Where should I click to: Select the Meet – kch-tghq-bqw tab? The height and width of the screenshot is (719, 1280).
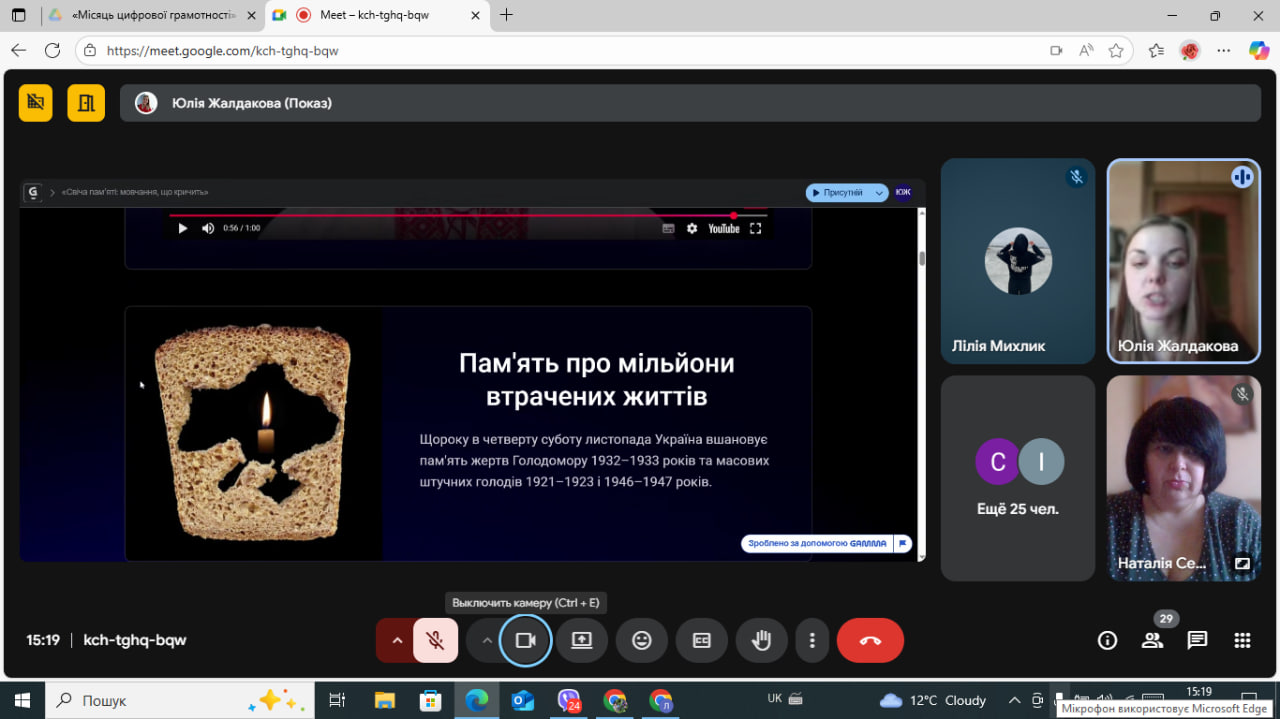tap(380, 15)
